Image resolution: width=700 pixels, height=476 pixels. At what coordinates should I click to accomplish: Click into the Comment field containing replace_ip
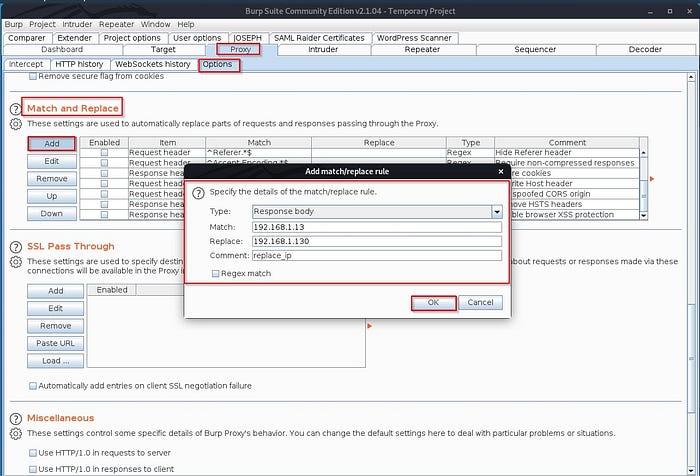pyautogui.click(x=376, y=256)
